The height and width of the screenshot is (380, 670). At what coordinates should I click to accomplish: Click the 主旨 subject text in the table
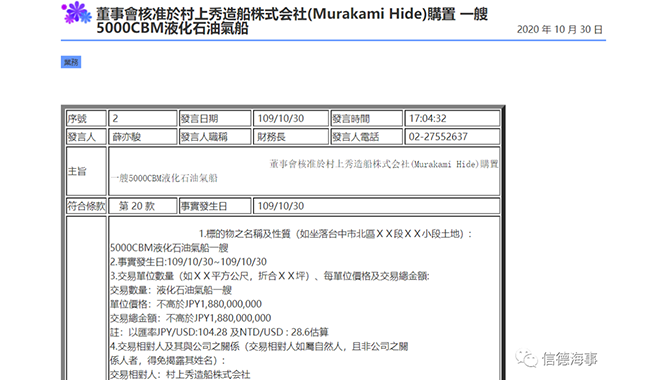[x=304, y=171]
